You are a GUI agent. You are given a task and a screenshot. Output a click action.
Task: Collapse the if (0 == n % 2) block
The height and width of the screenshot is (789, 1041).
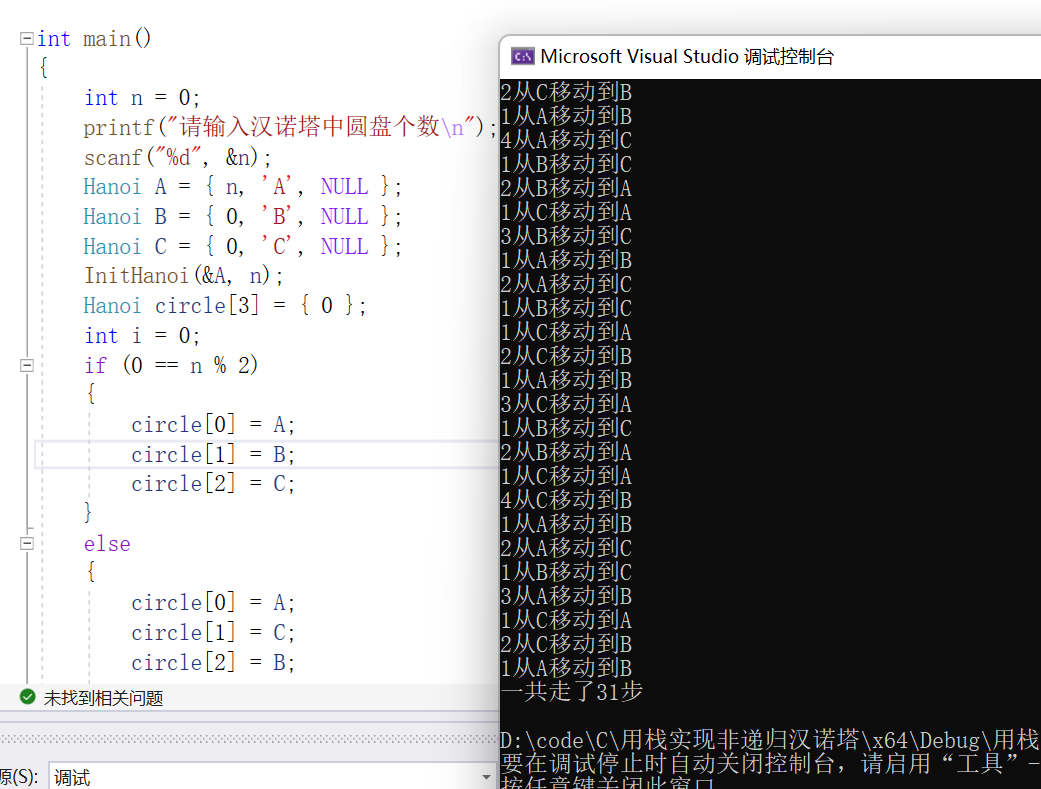pos(27,365)
